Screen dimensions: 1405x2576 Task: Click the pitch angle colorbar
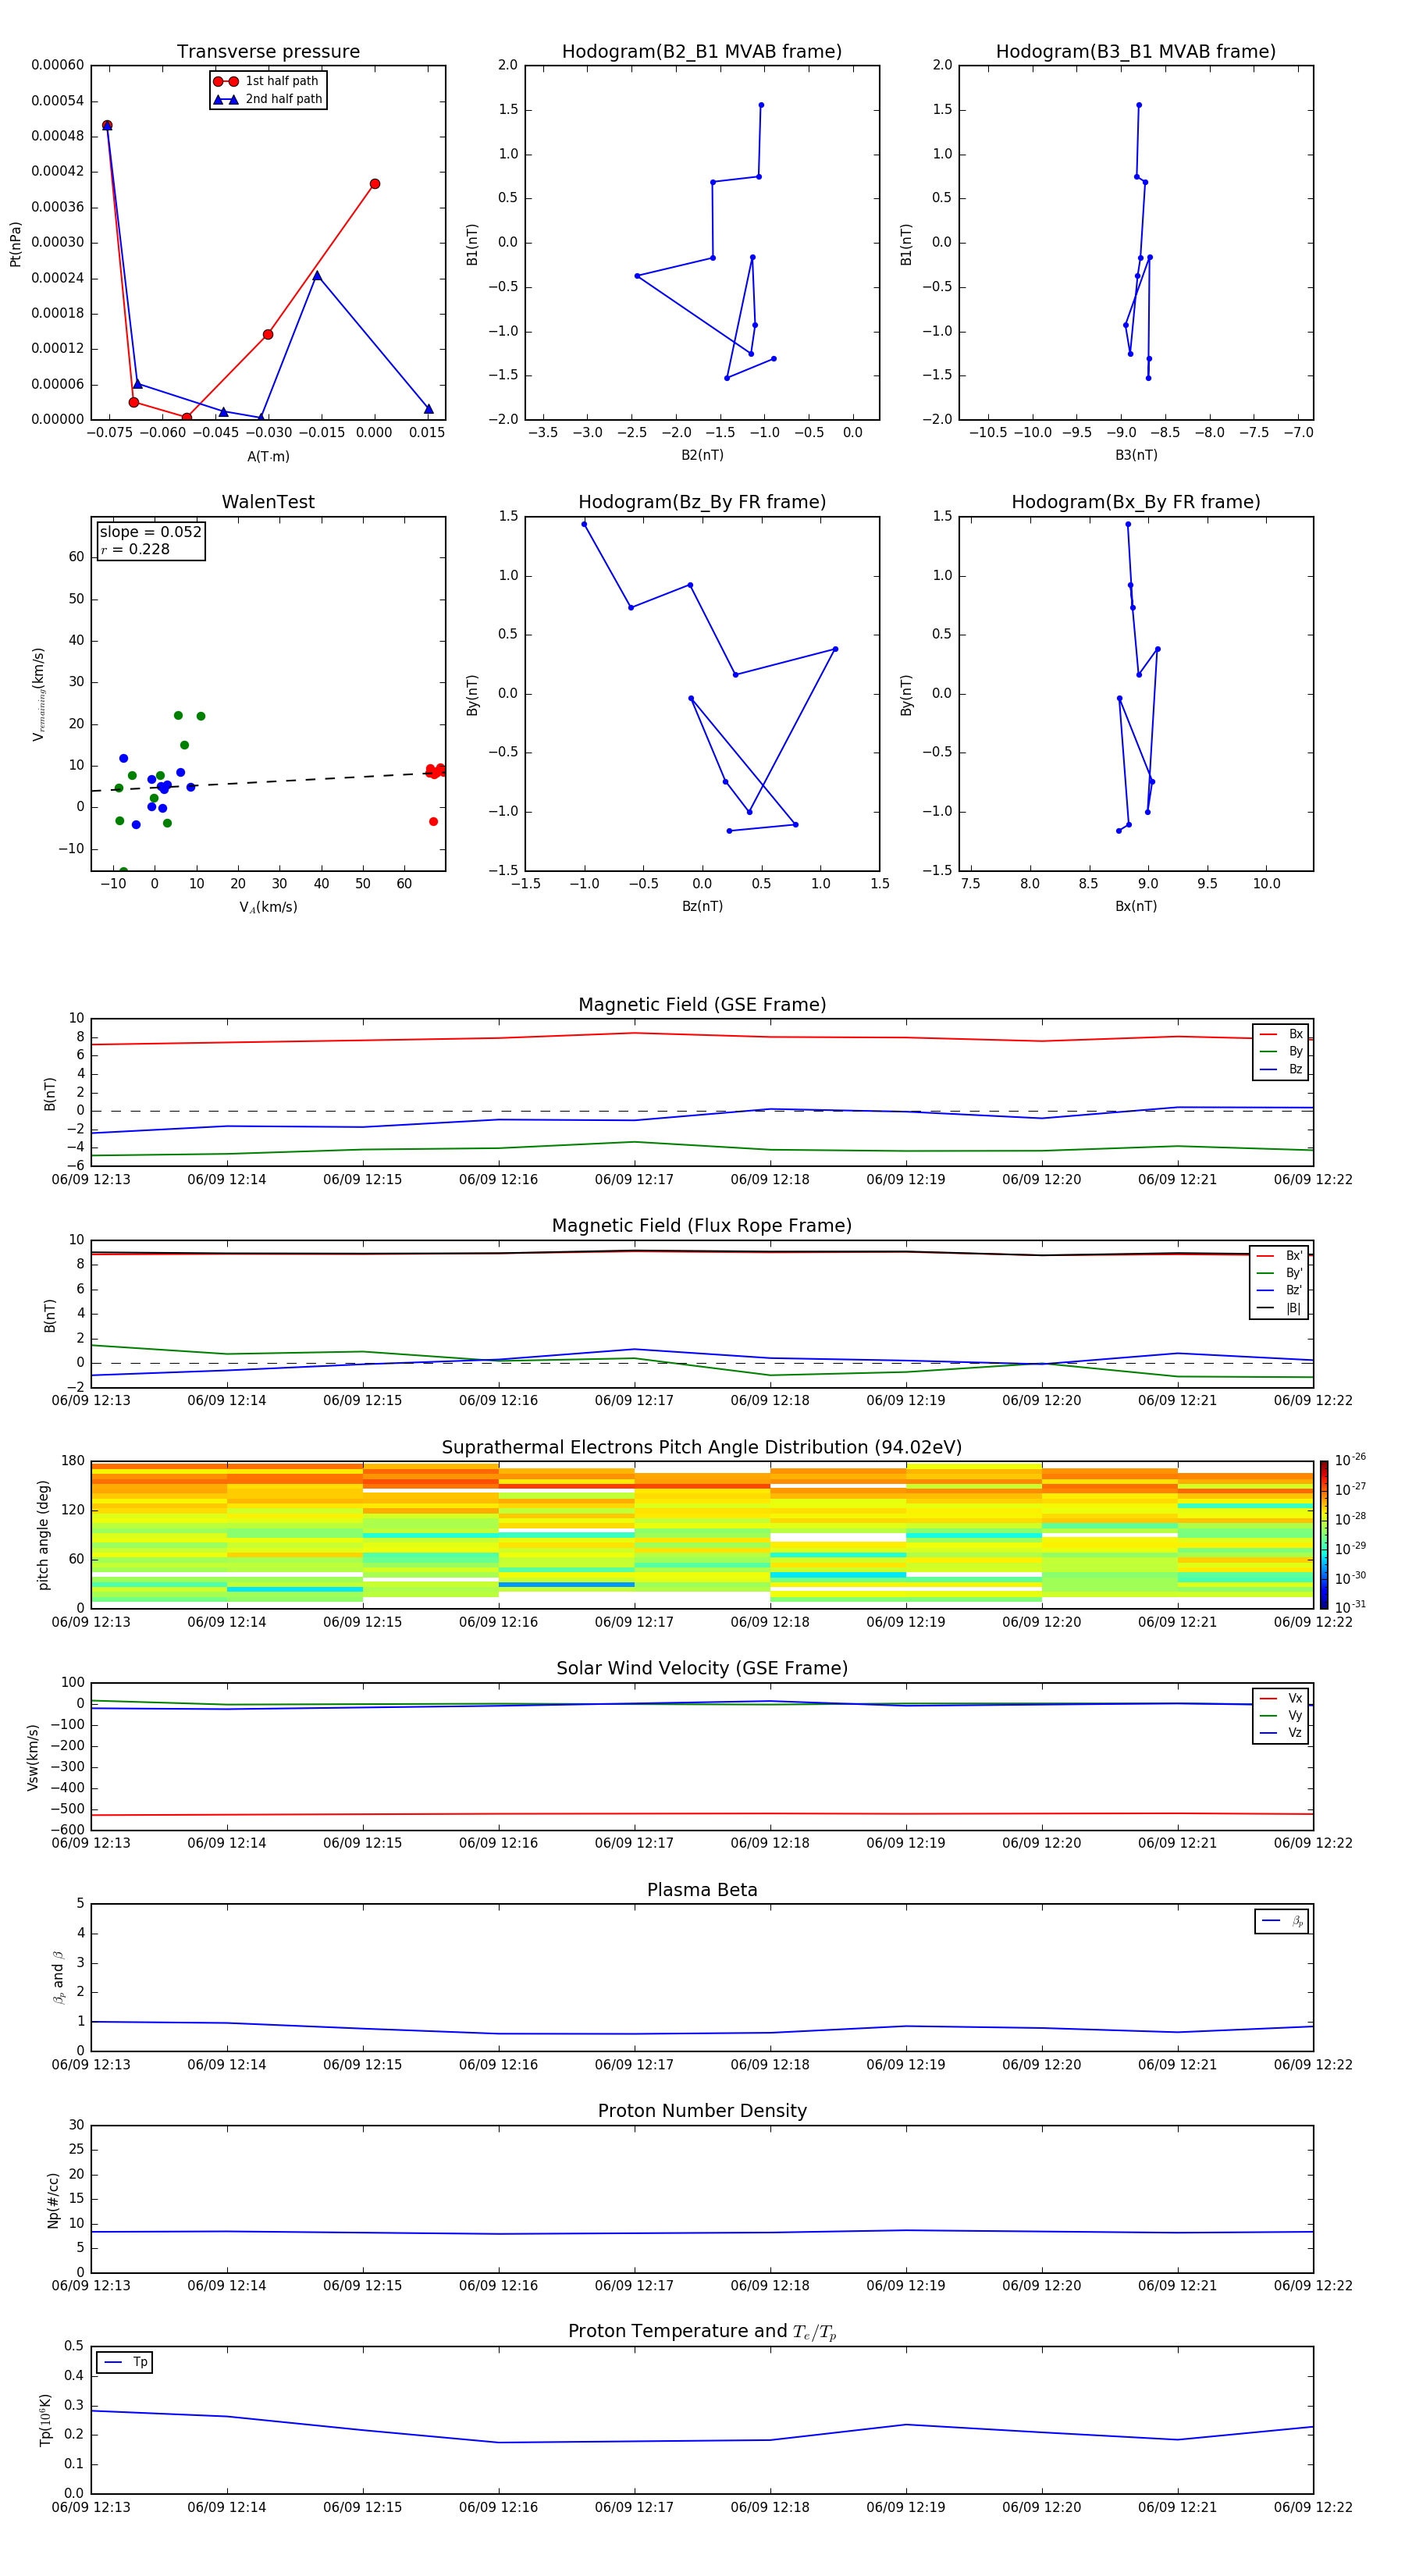[x=1323, y=1534]
